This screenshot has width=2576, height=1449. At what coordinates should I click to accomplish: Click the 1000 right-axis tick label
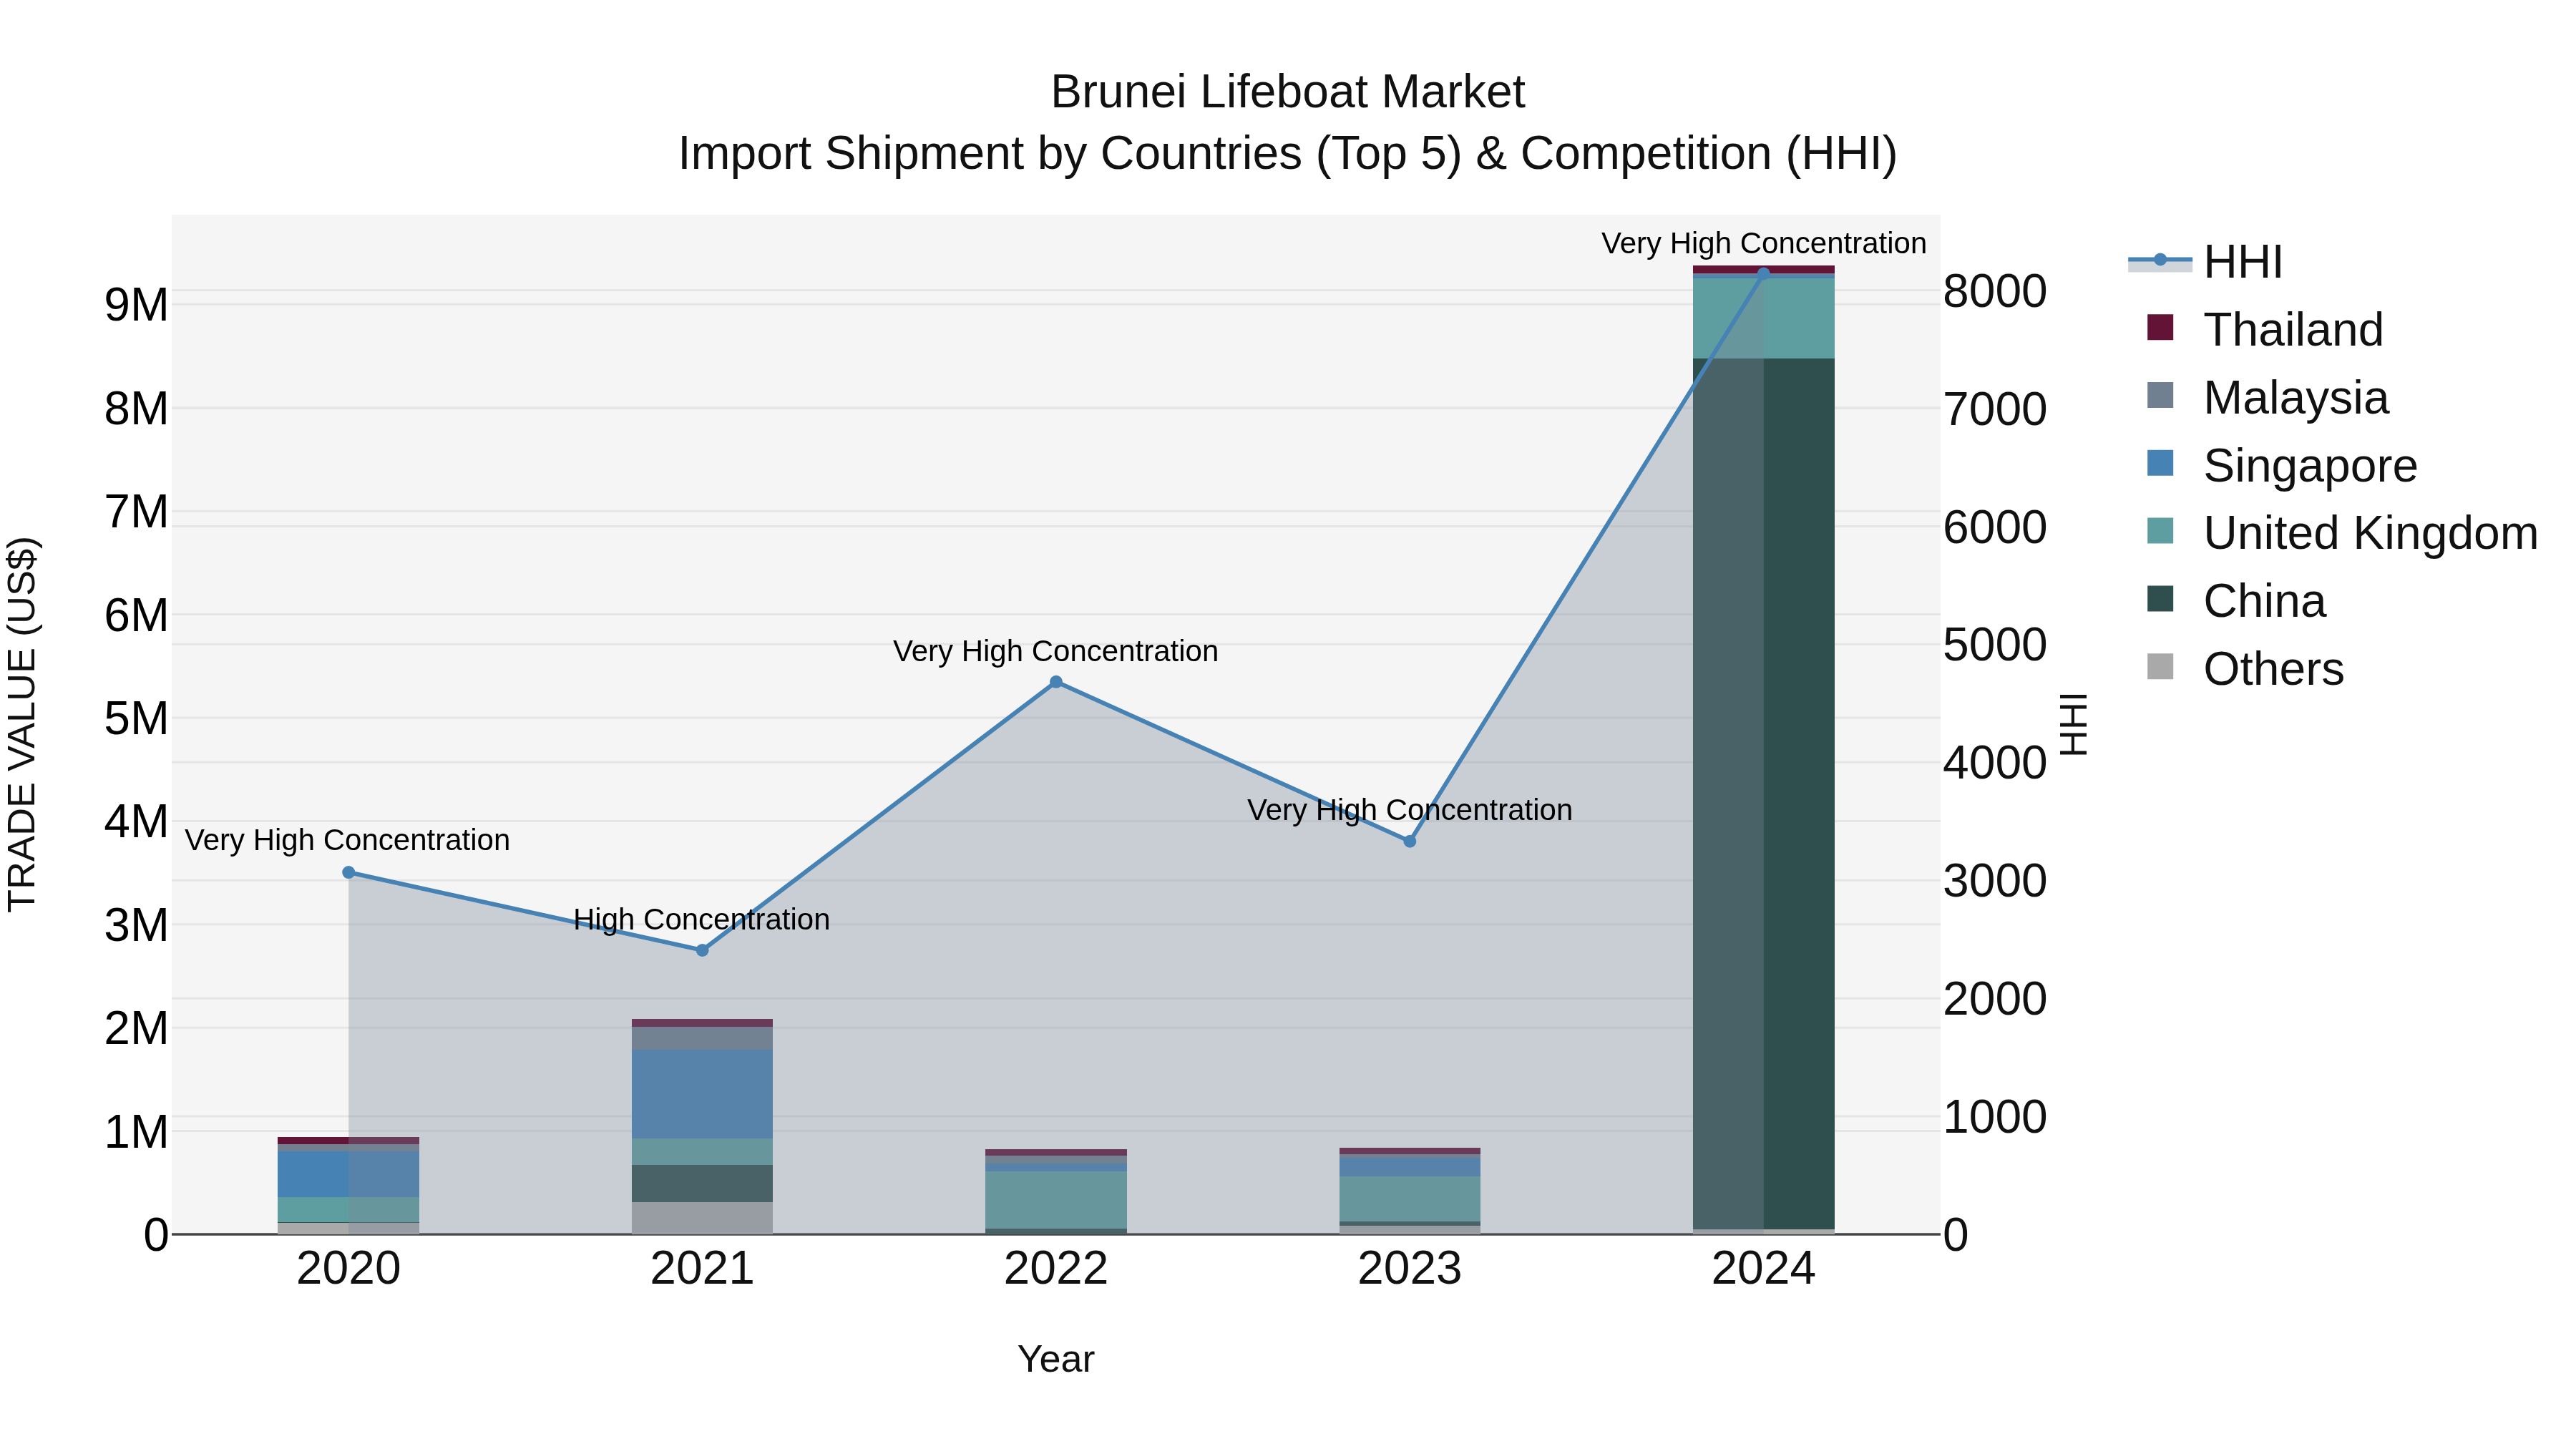point(1995,1117)
